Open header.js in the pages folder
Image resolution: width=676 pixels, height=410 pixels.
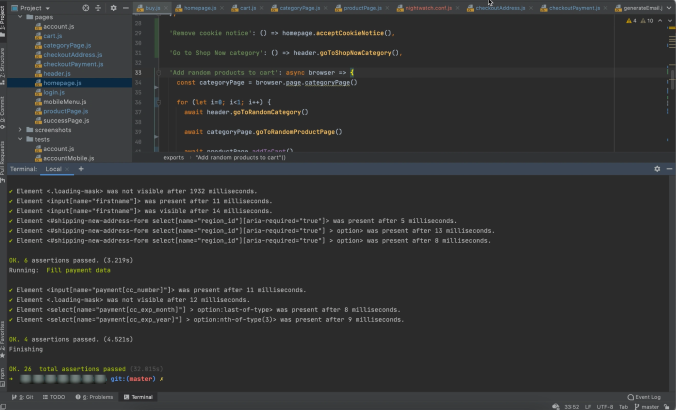(56, 73)
